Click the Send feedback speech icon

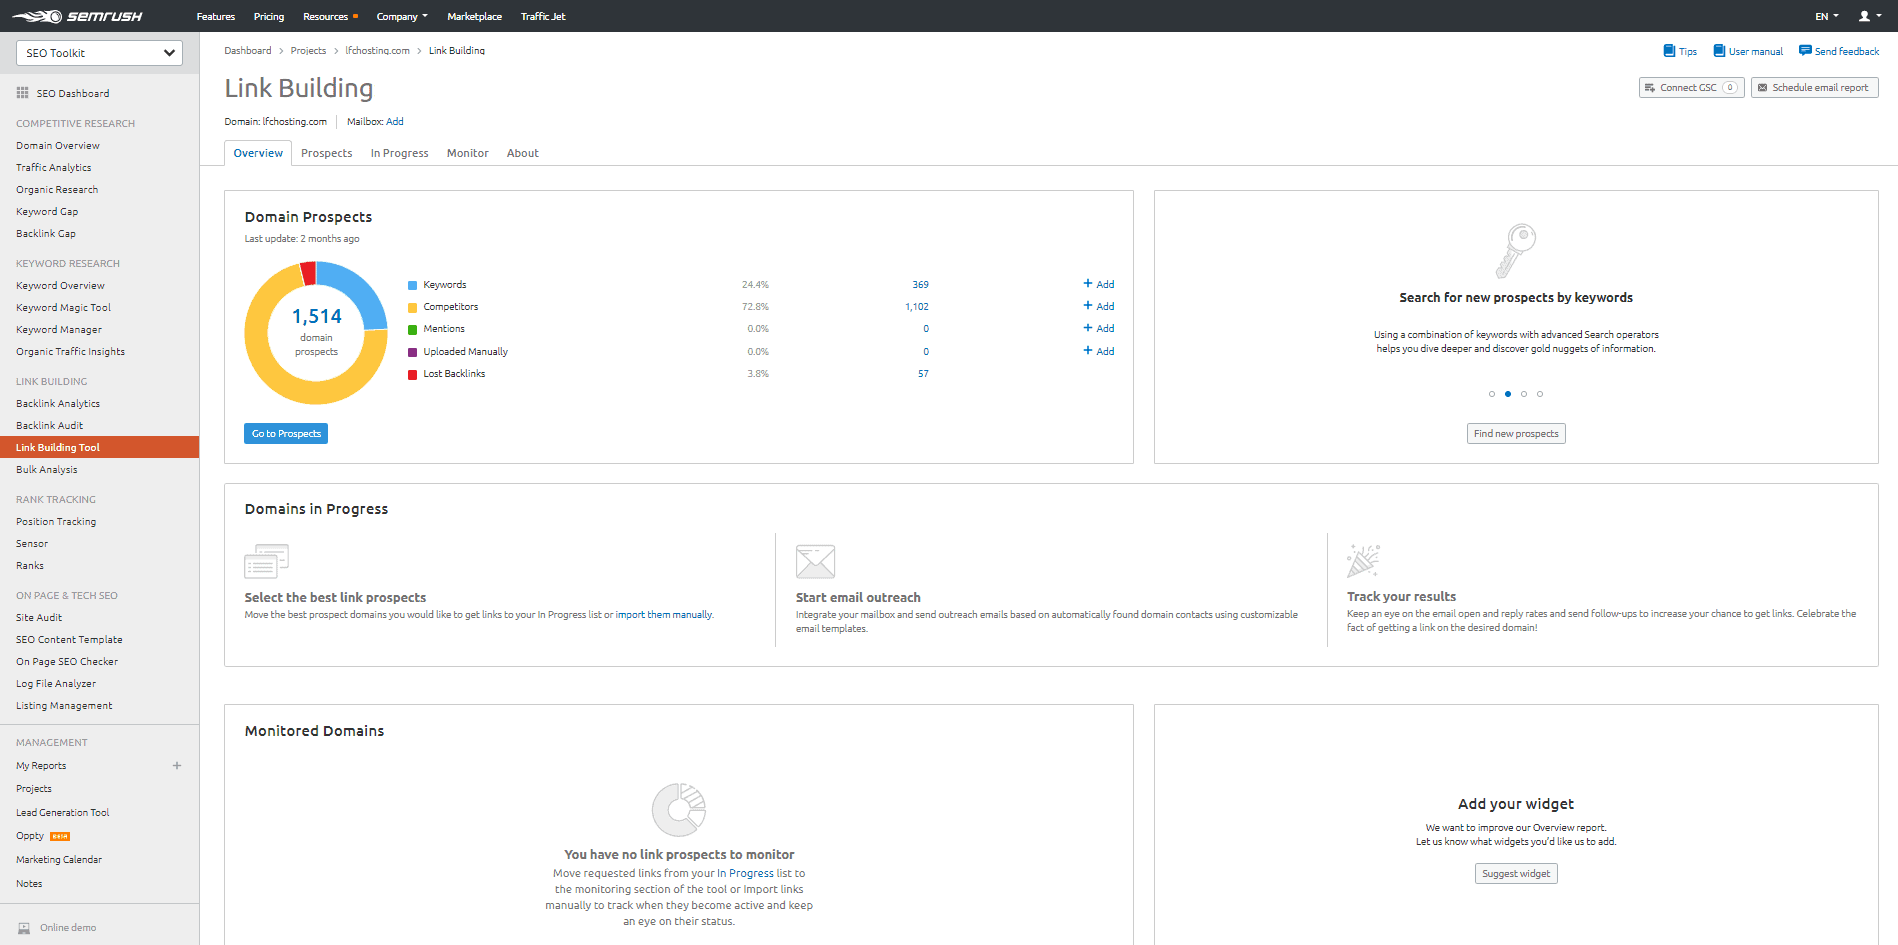pos(1805,51)
